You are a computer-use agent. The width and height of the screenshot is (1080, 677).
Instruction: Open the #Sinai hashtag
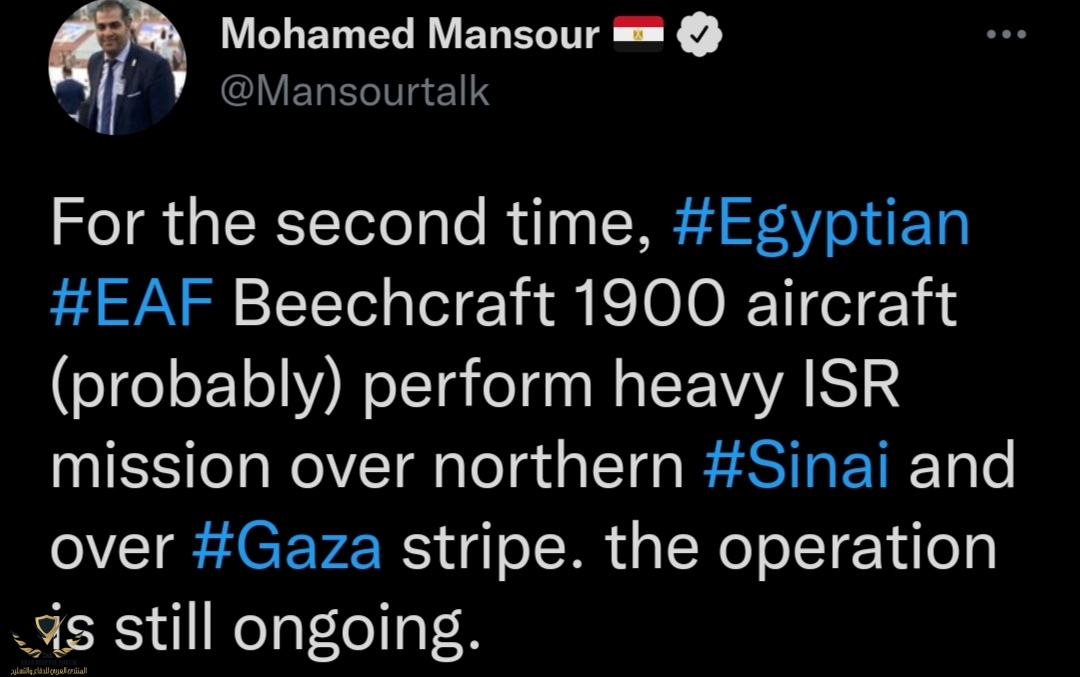point(796,465)
